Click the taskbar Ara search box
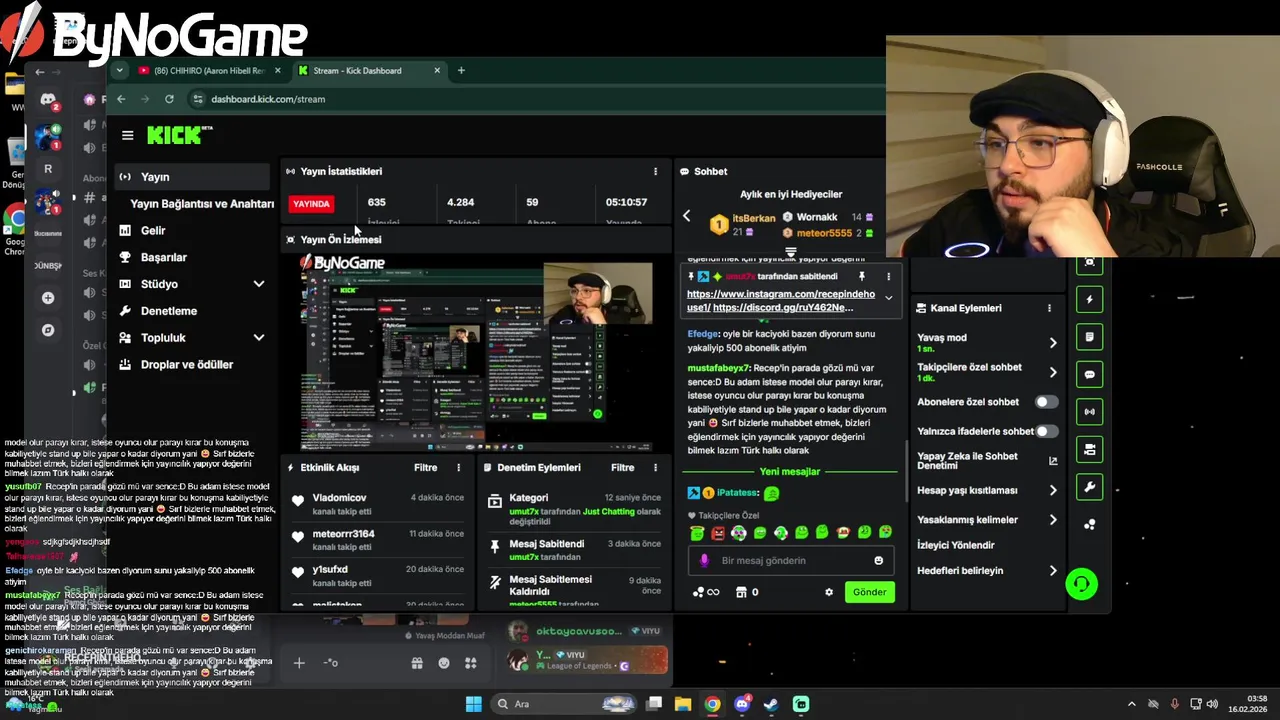 point(566,704)
